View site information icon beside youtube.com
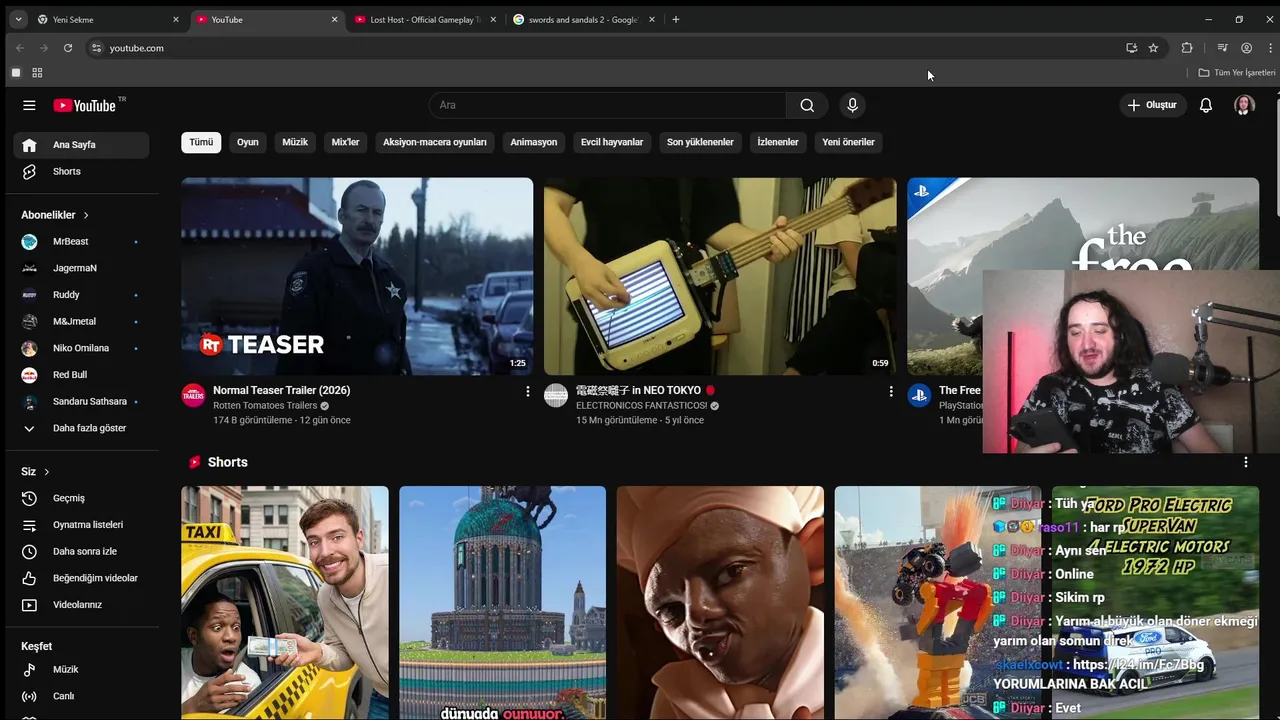 click(96, 48)
